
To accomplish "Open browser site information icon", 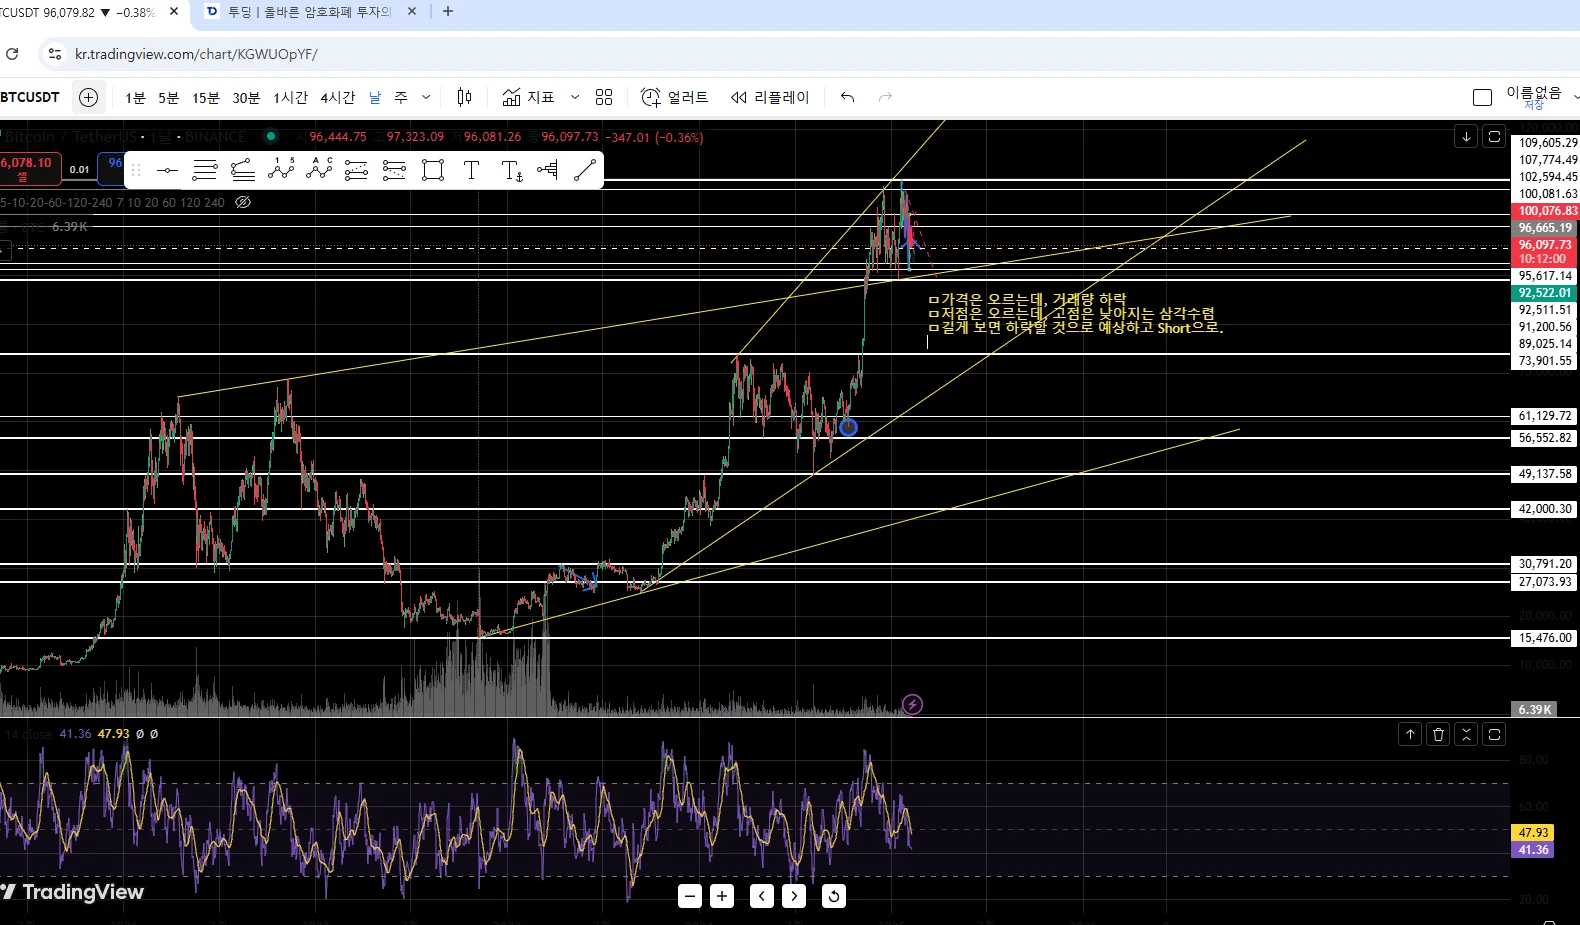I will coord(55,54).
